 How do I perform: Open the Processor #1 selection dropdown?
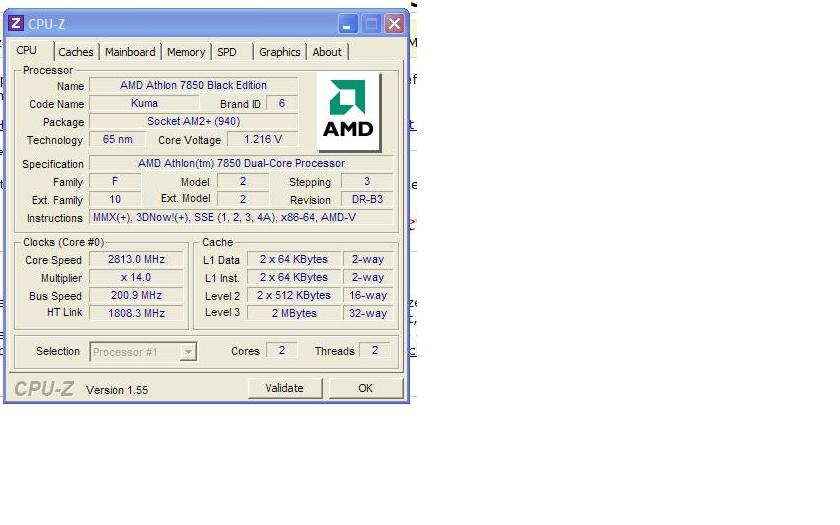pyautogui.click(x=143, y=352)
